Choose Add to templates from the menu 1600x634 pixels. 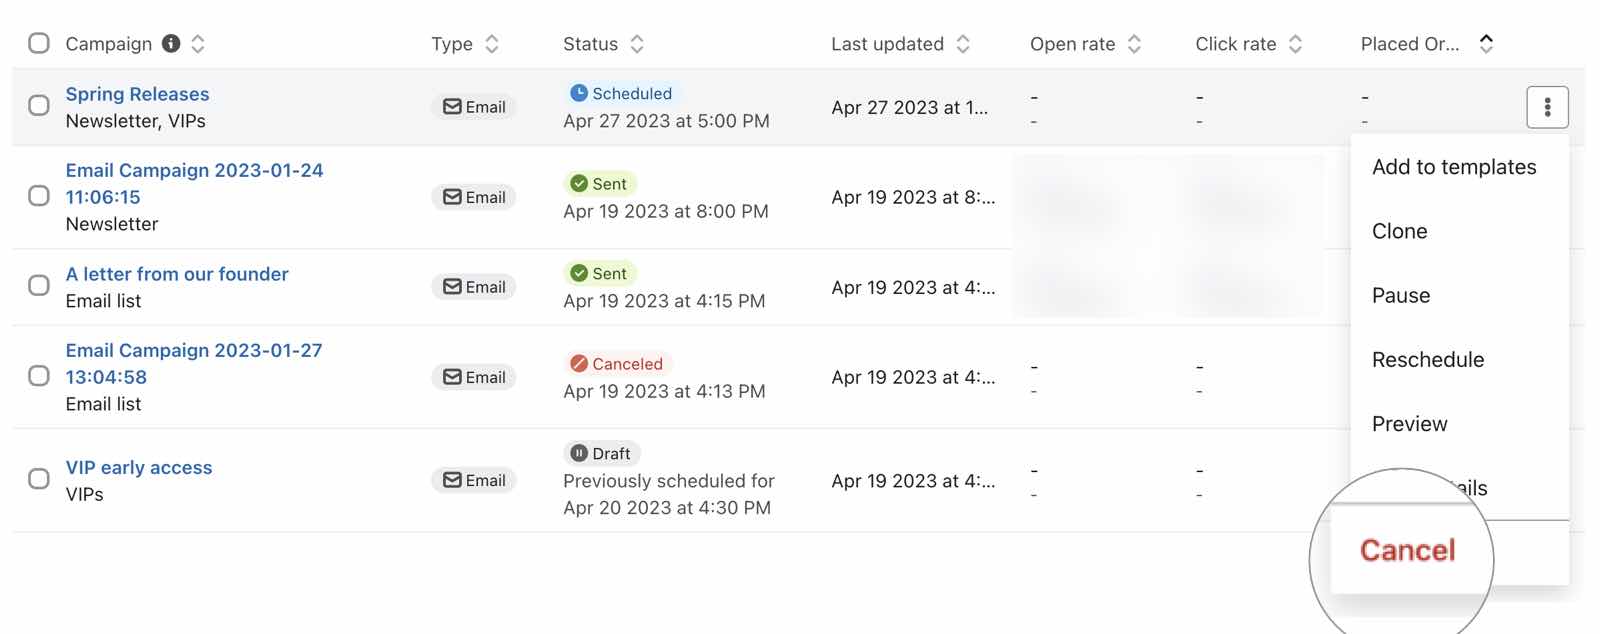tap(1453, 167)
